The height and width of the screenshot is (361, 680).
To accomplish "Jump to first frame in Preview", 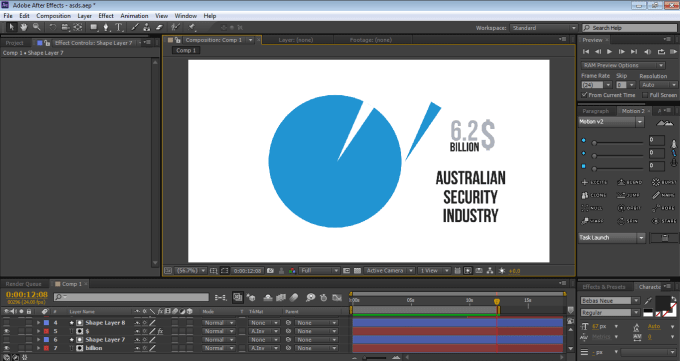I will tap(586, 52).
